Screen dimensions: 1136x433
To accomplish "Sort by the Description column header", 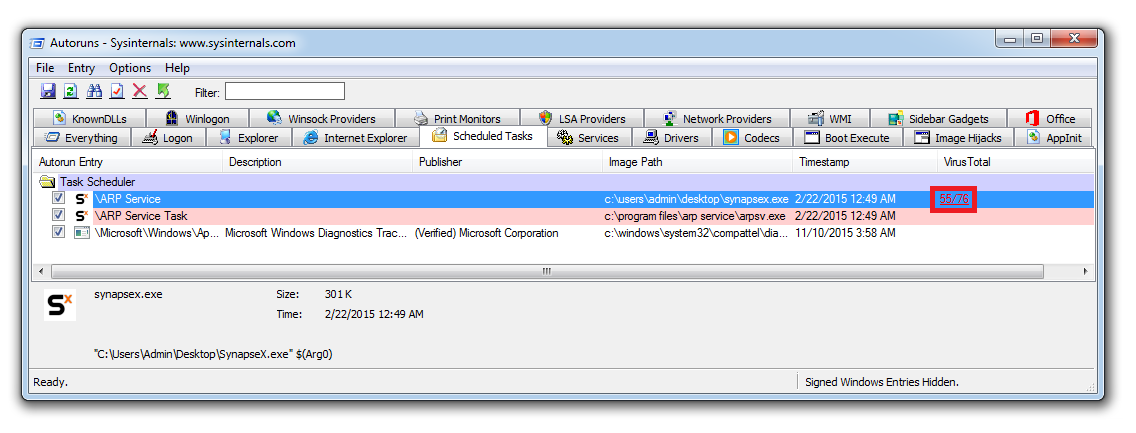I will (317, 162).
